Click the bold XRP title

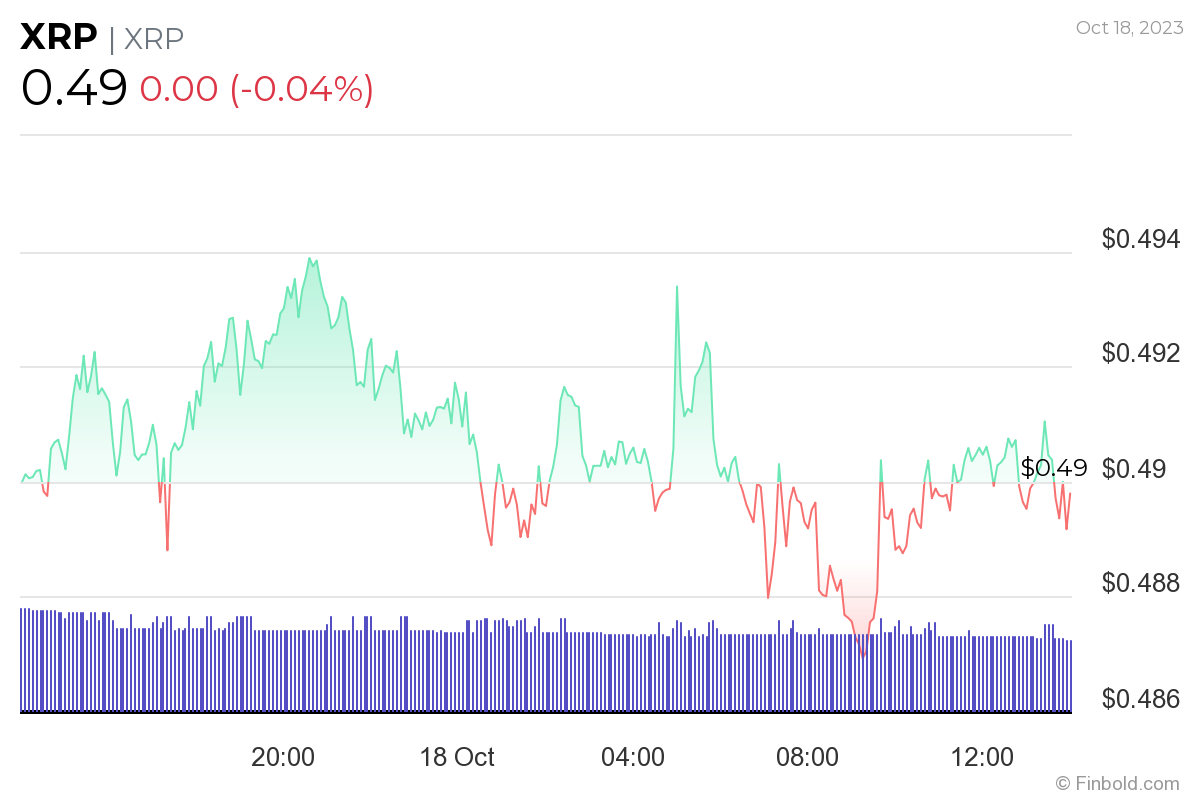click(59, 37)
